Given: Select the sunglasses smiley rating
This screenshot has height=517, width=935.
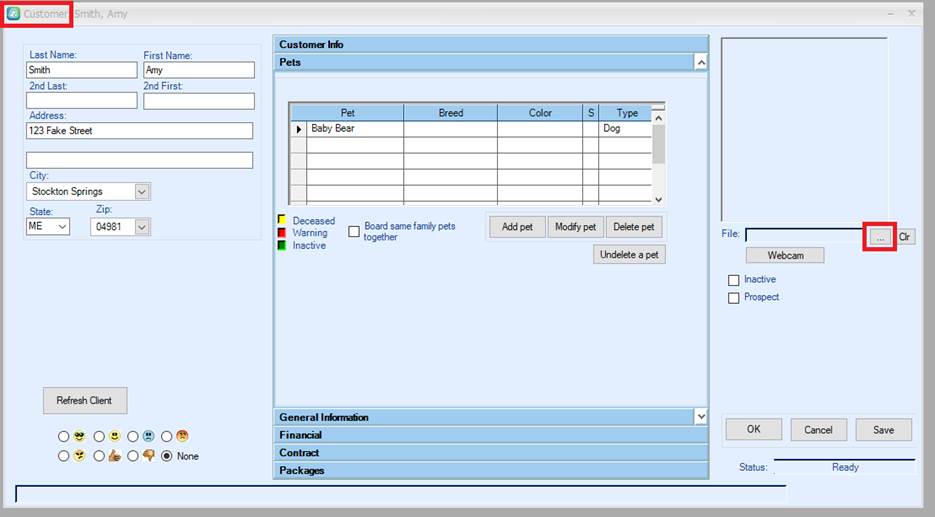Looking at the screenshot, I should tap(64, 436).
